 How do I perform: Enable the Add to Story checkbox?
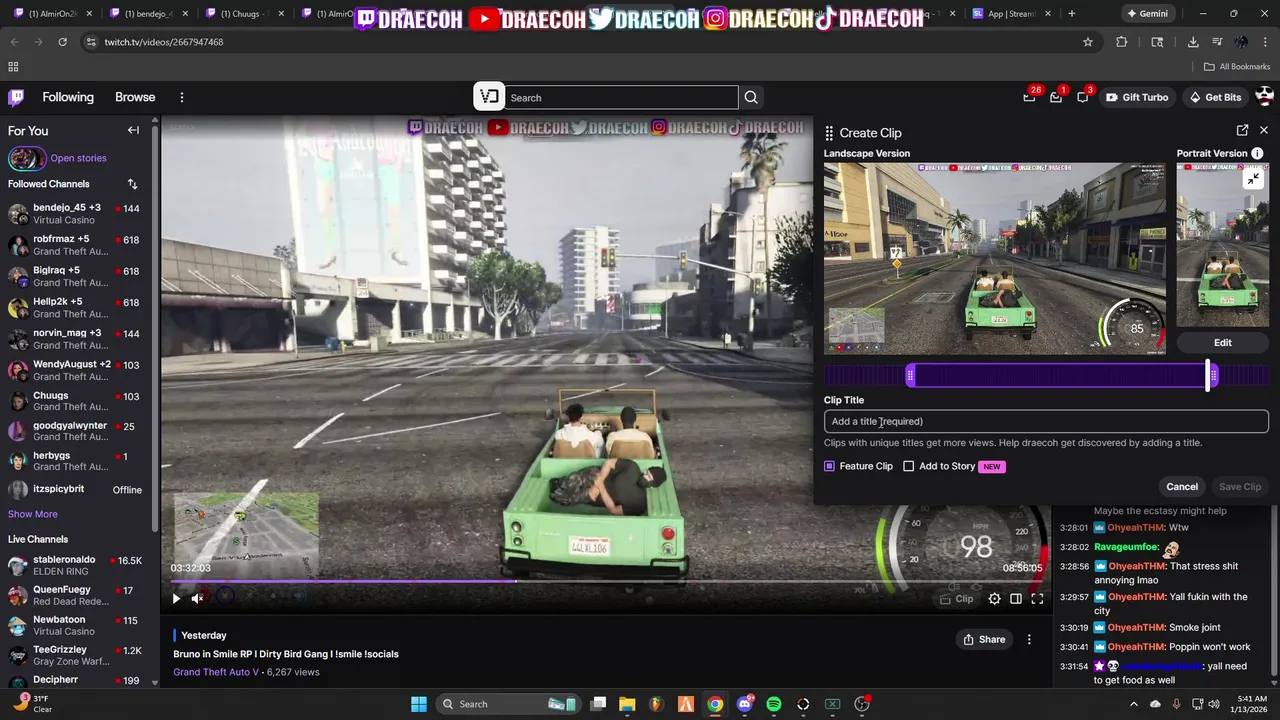908,466
